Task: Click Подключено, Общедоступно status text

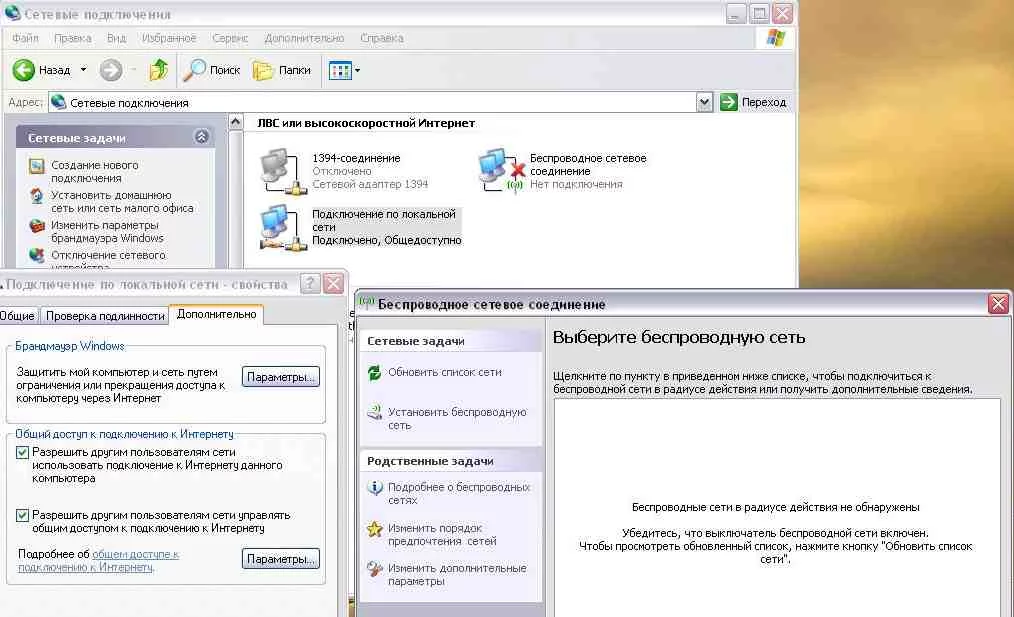Action: click(x=387, y=241)
